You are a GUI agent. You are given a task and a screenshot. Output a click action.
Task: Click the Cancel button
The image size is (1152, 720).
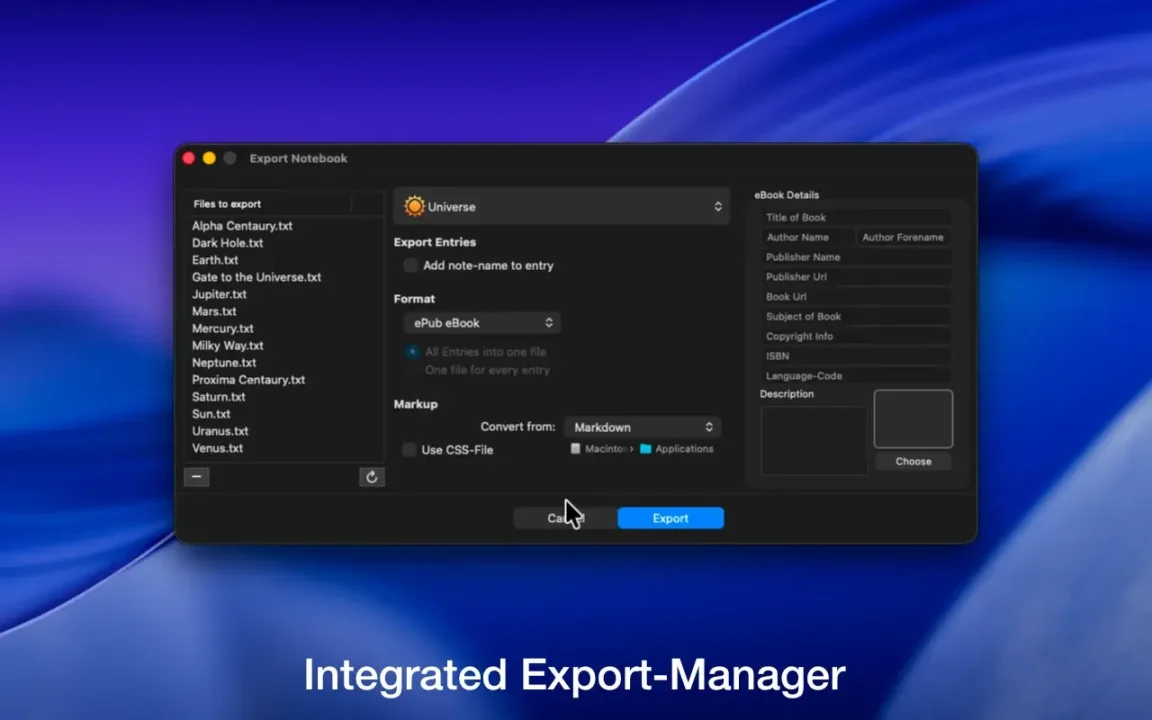coord(566,518)
